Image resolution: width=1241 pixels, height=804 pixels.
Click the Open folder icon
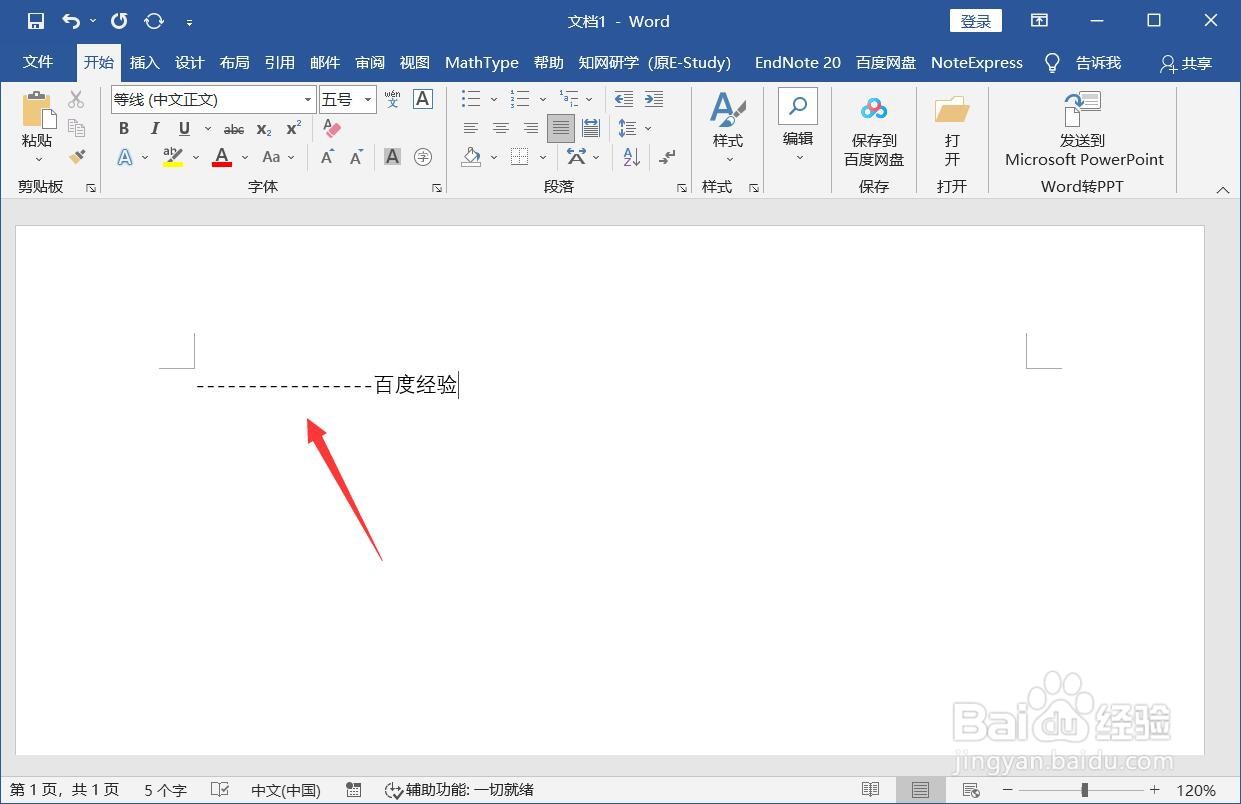(952, 108)
